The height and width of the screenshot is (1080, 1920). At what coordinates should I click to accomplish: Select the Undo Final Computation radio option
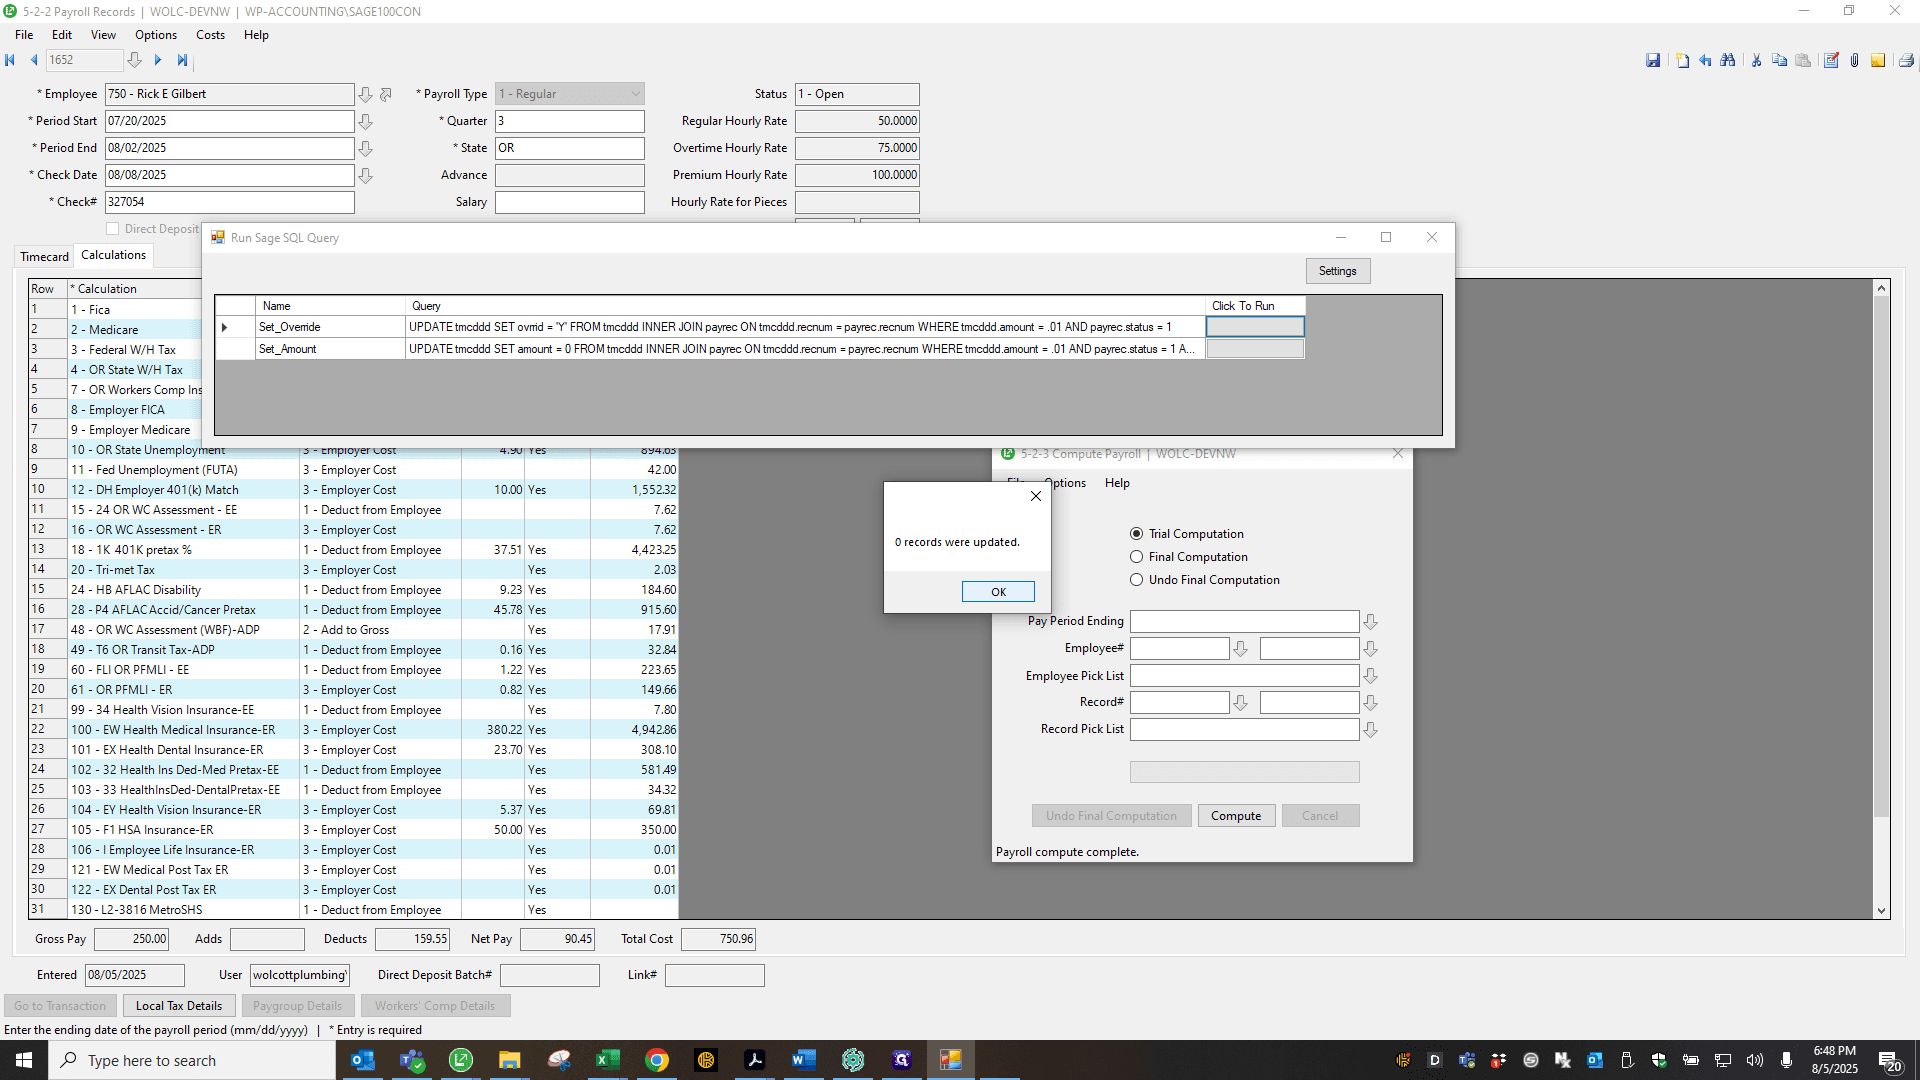1136,580
